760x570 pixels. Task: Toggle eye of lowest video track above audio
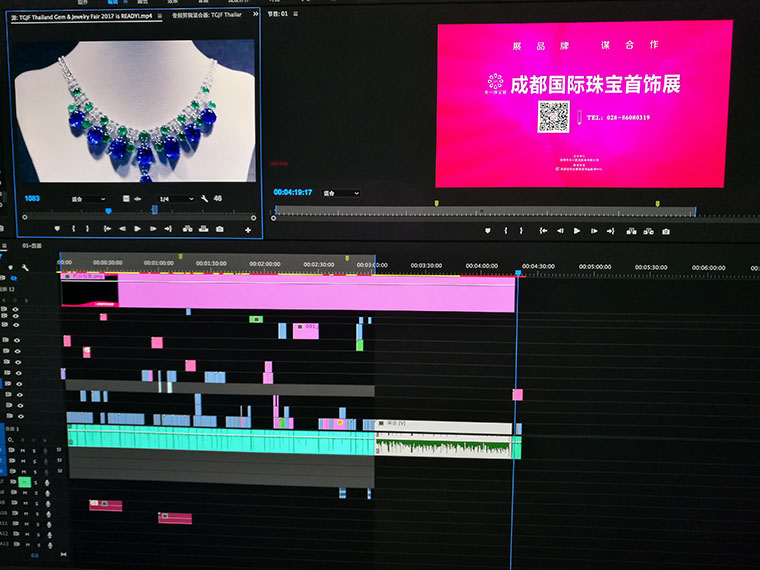(20, 416)
